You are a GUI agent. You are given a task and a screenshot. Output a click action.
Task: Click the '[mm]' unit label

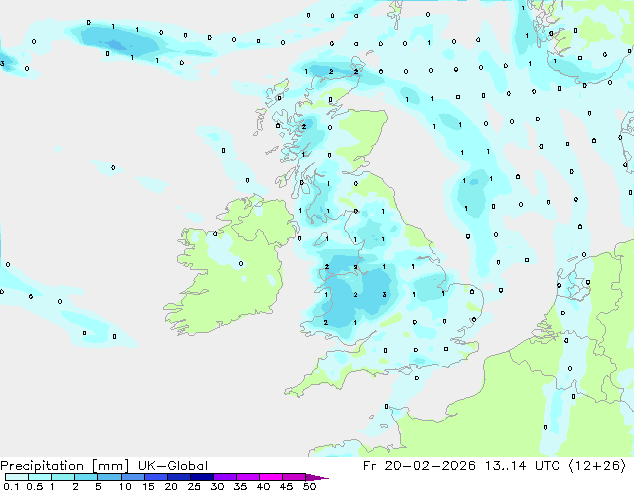click(110, 466)
